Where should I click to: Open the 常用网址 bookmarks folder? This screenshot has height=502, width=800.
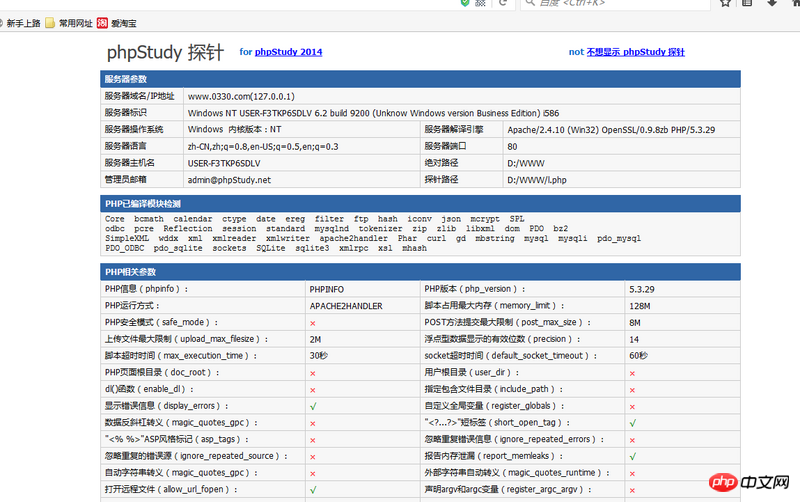click(76, 21)
